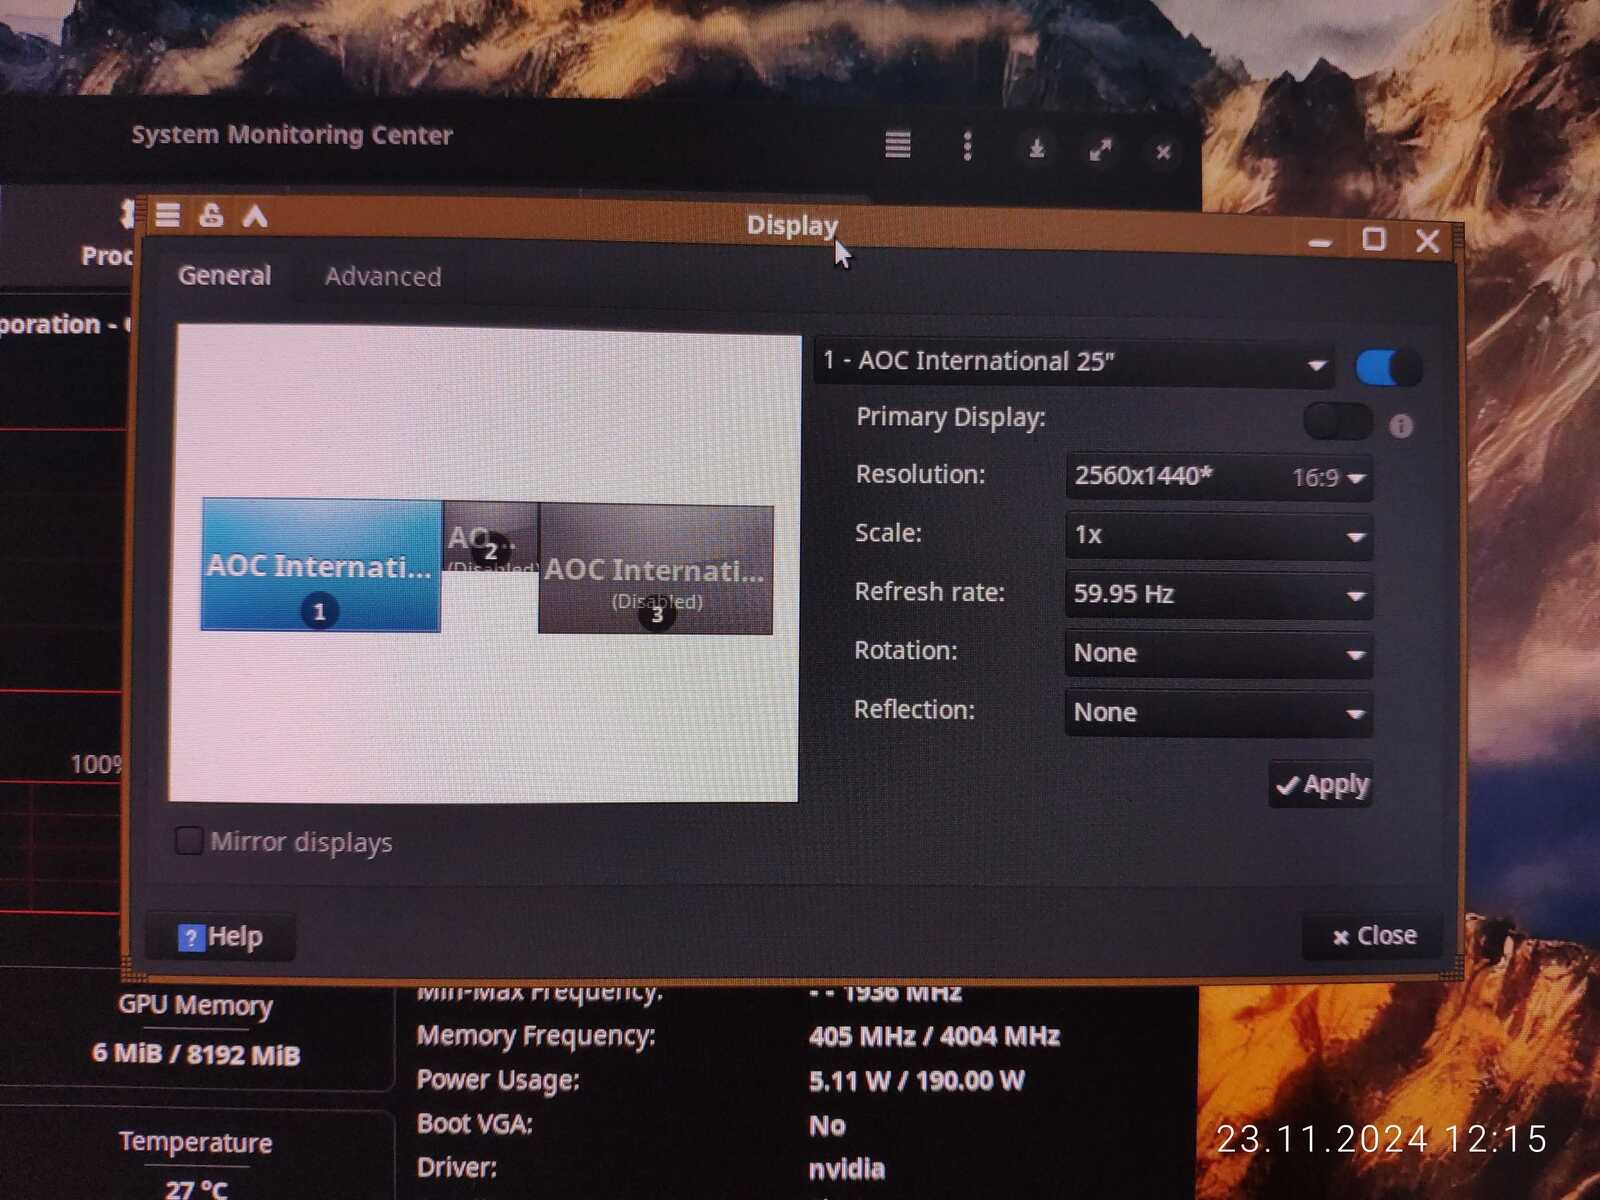Open the Display window menu icon
1600x1200 pixels.
[168, 215]
